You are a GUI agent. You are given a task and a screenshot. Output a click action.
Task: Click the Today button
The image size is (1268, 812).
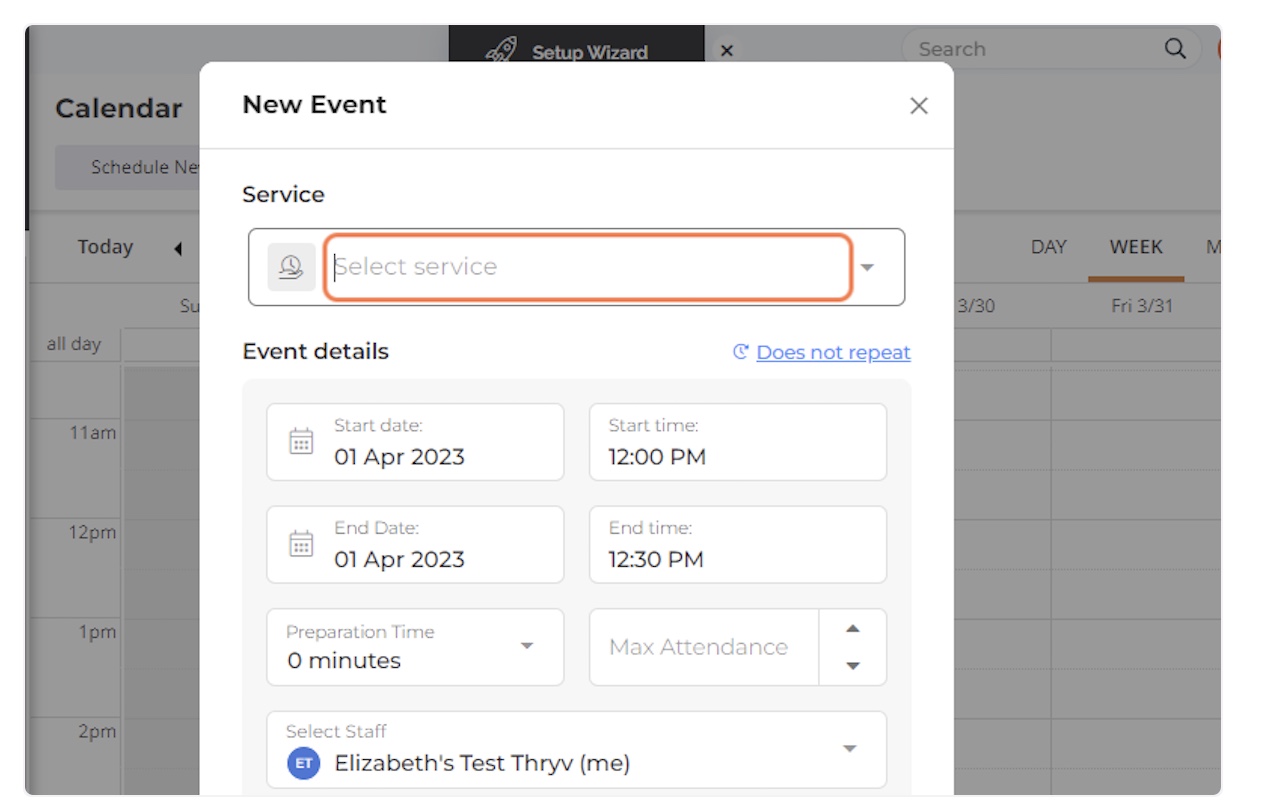point(105,247)
